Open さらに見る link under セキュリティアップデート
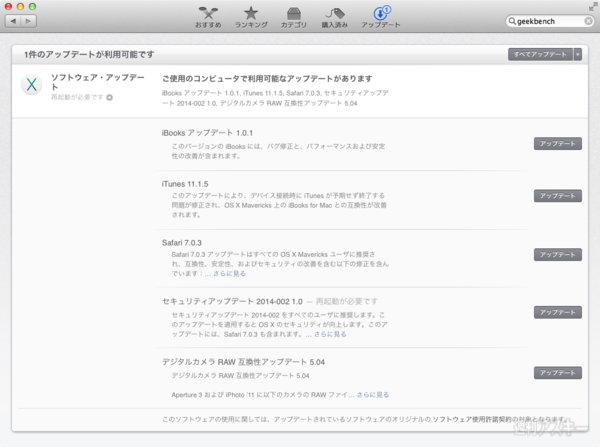This screenshot has width=600, height=447. click(330, 334)
